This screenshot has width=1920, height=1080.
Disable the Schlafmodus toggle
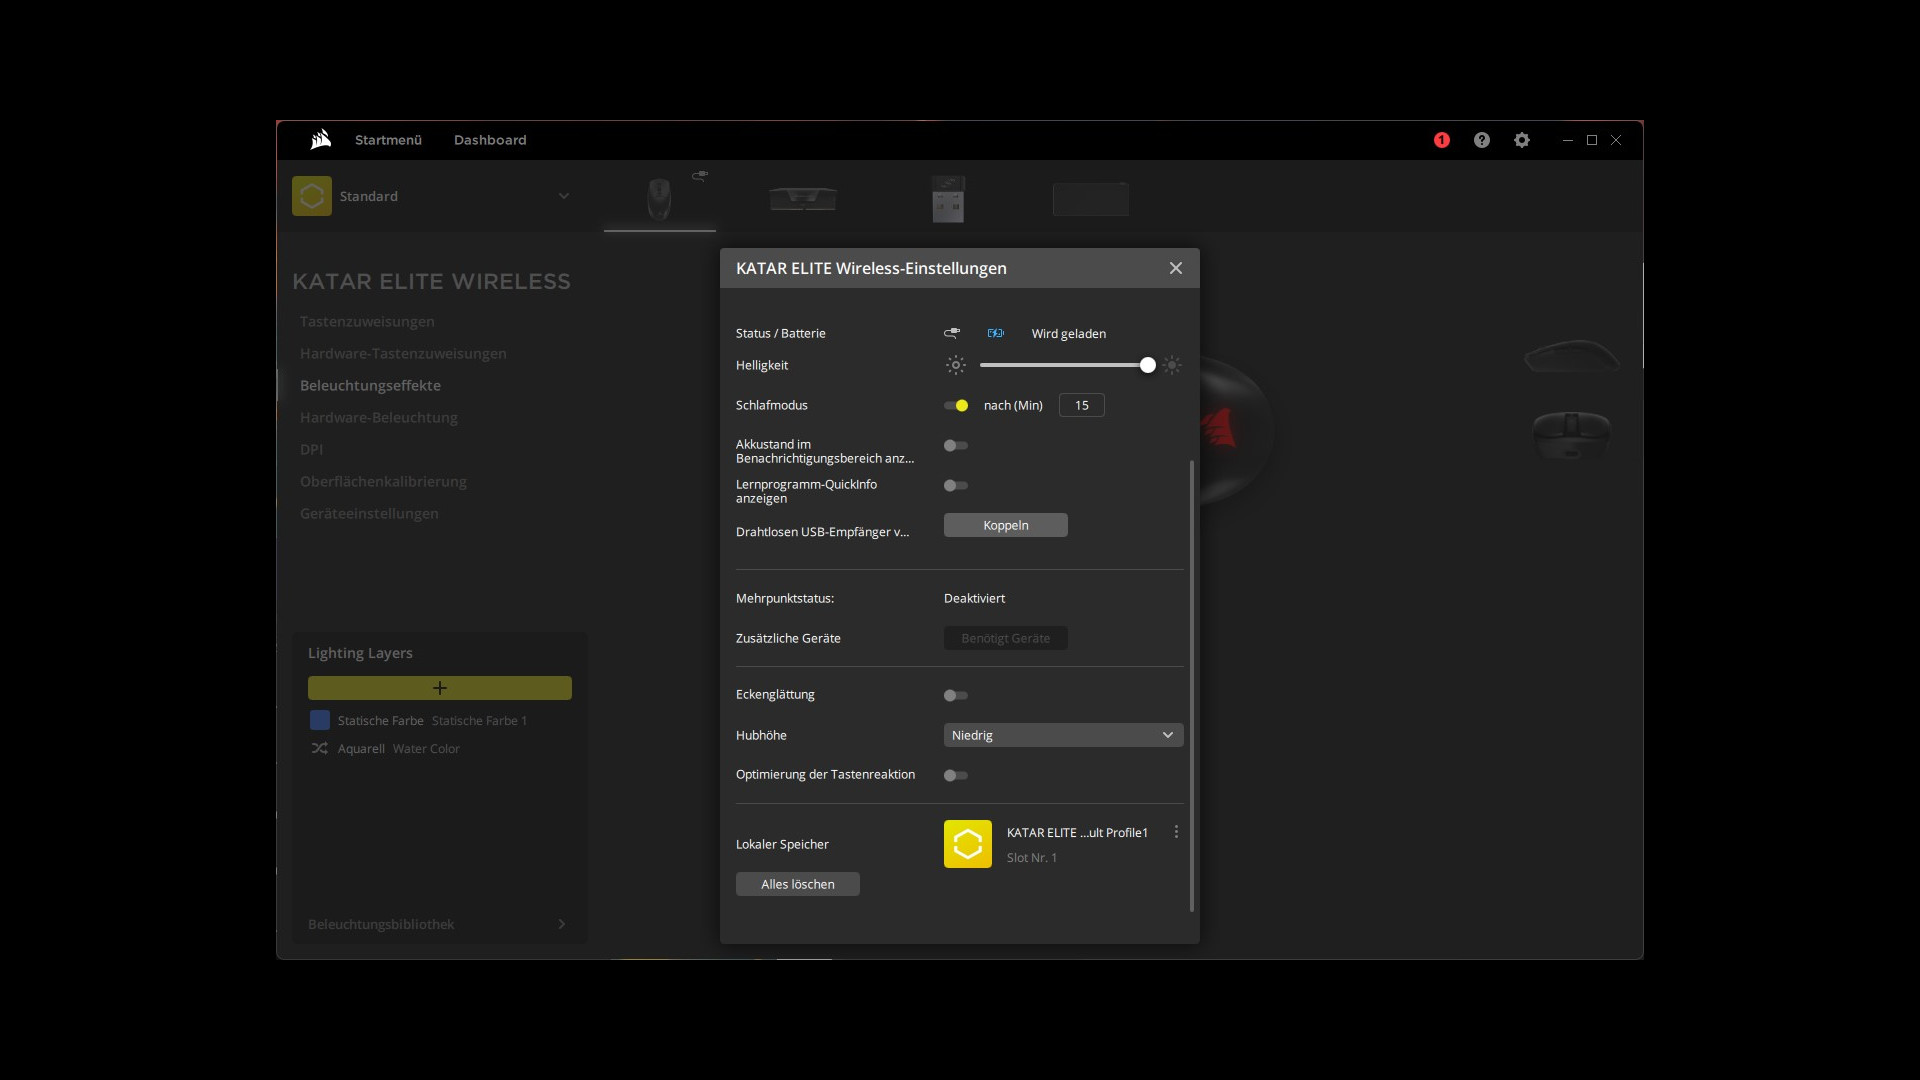pos(956,405)
